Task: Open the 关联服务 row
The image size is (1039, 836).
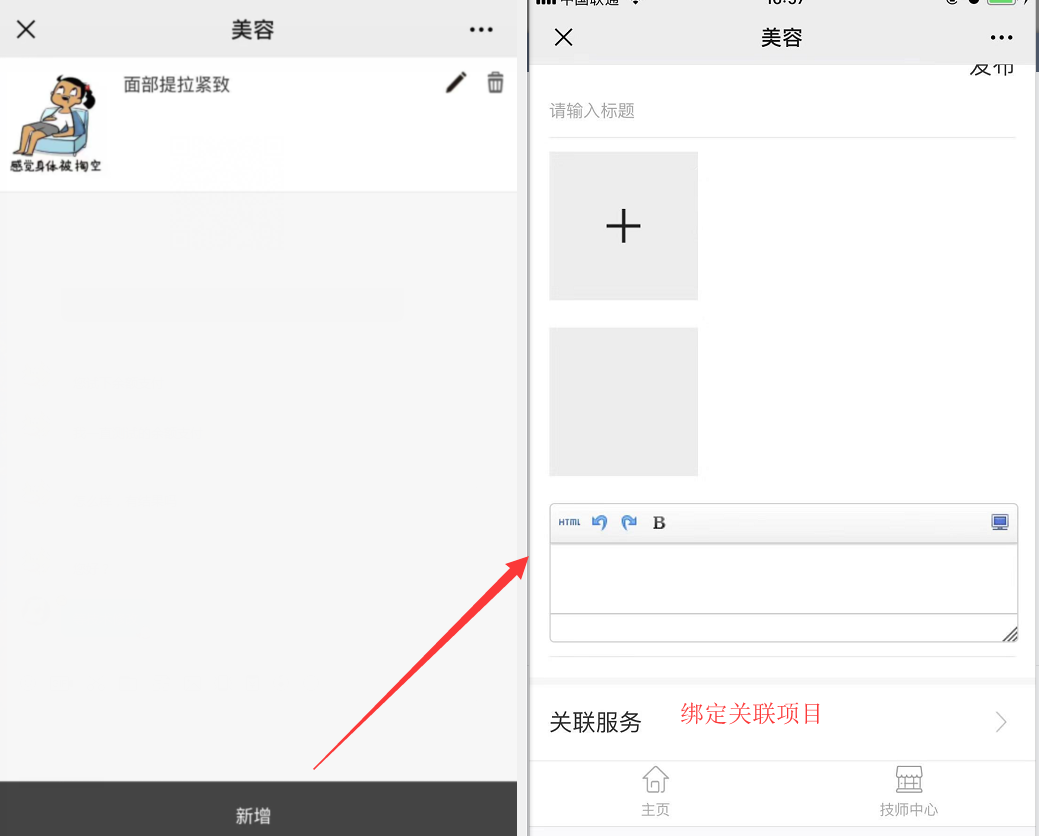Action: pos(783,722)
